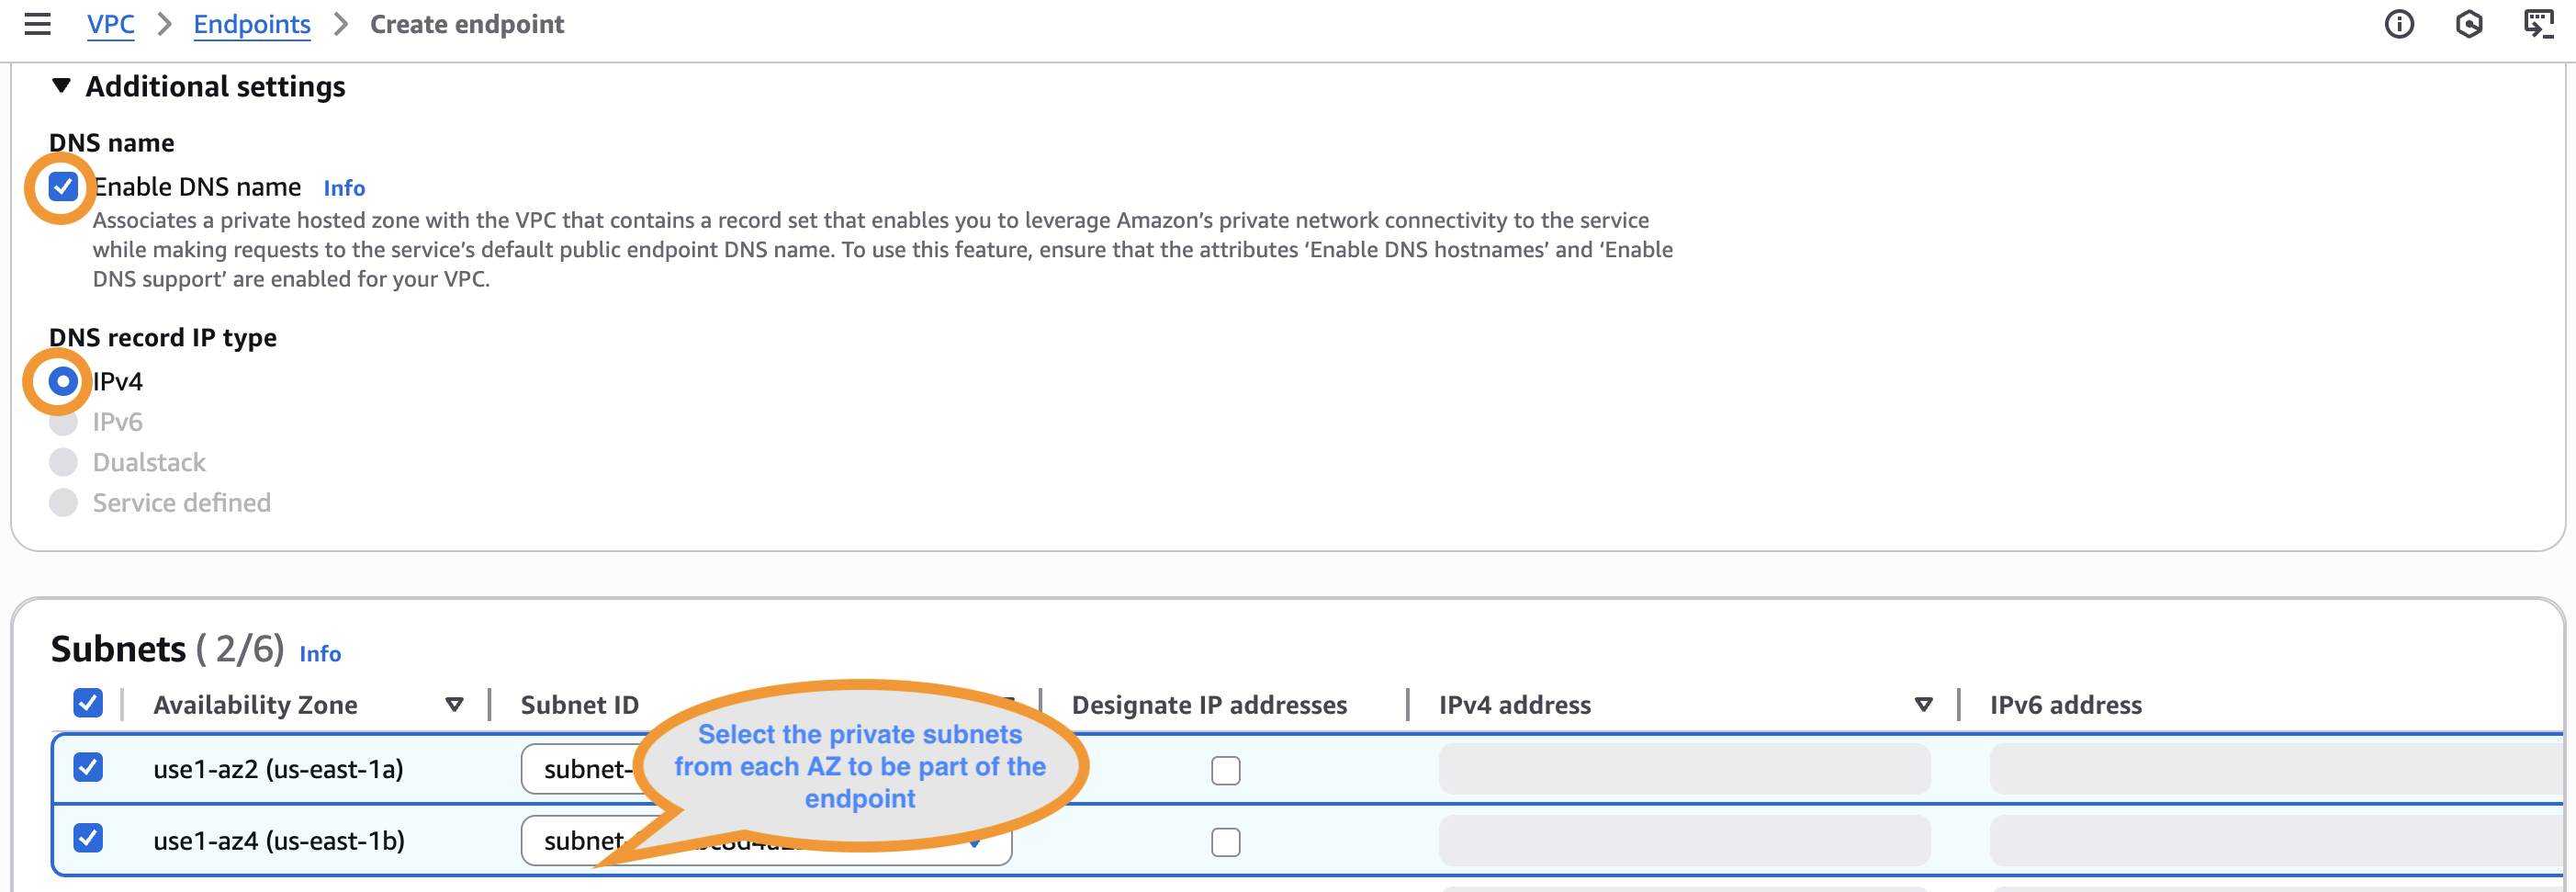This screenshot has width=2576, height=892.
Task: Deselect the use1-az2 (us-east-1a) subnet row
Action: (x=88, y=768)
